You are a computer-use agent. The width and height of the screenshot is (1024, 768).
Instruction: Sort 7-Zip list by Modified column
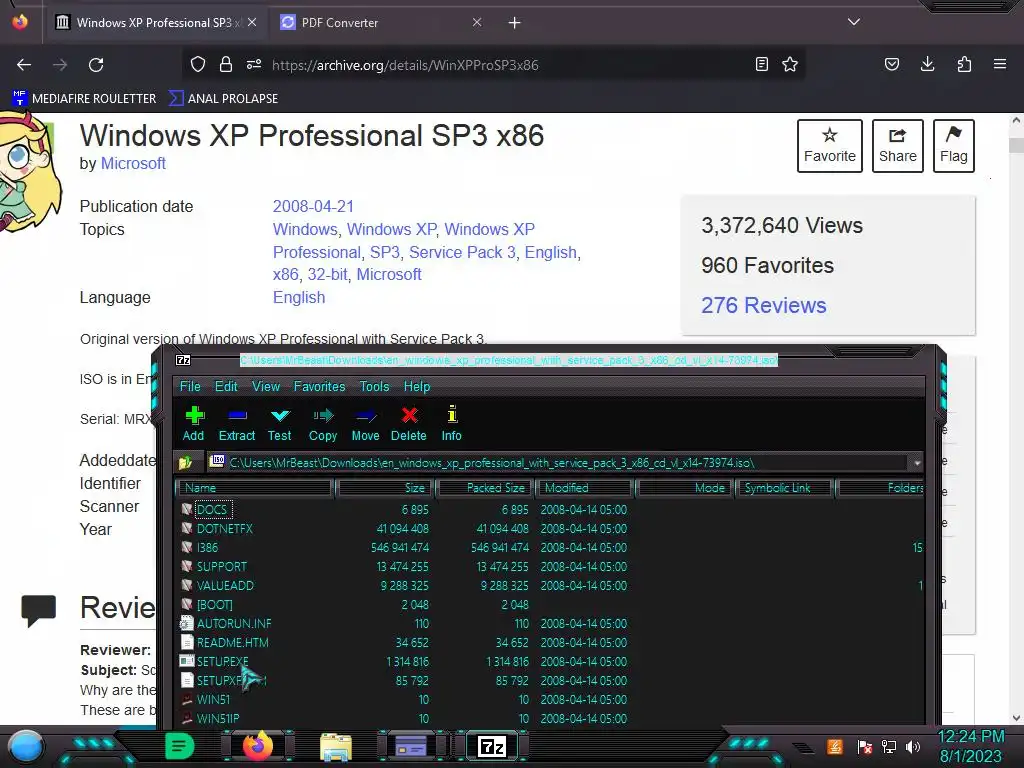[584, 488]
